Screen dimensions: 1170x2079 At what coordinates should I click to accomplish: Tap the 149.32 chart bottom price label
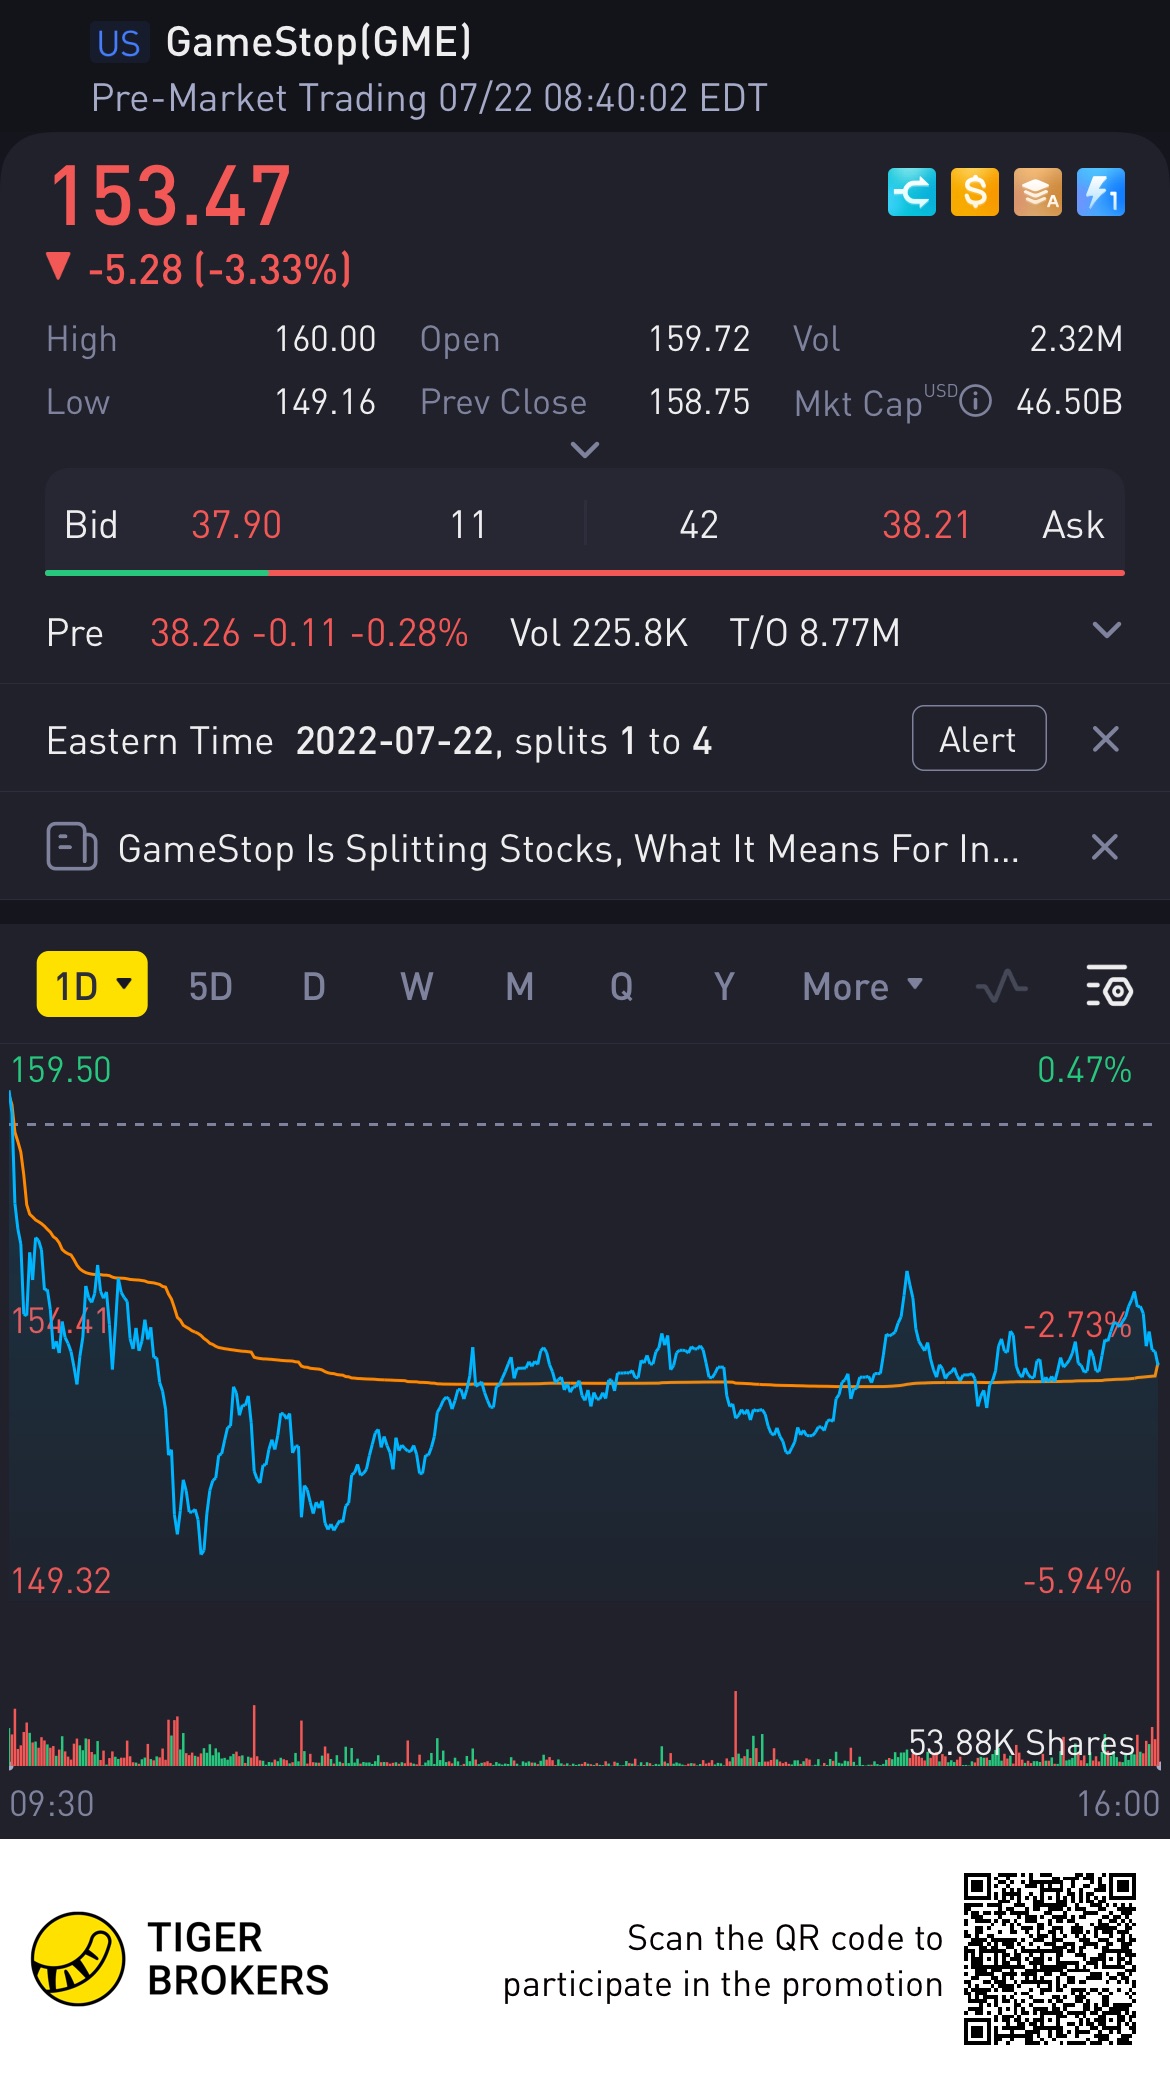pyautogui.click(x=61, y=1581)
